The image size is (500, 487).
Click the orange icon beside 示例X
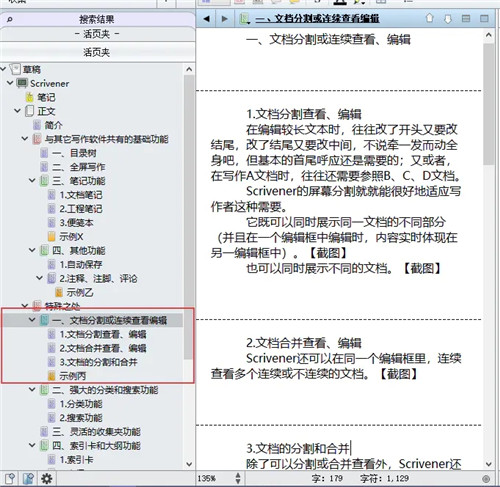point(51,237)
